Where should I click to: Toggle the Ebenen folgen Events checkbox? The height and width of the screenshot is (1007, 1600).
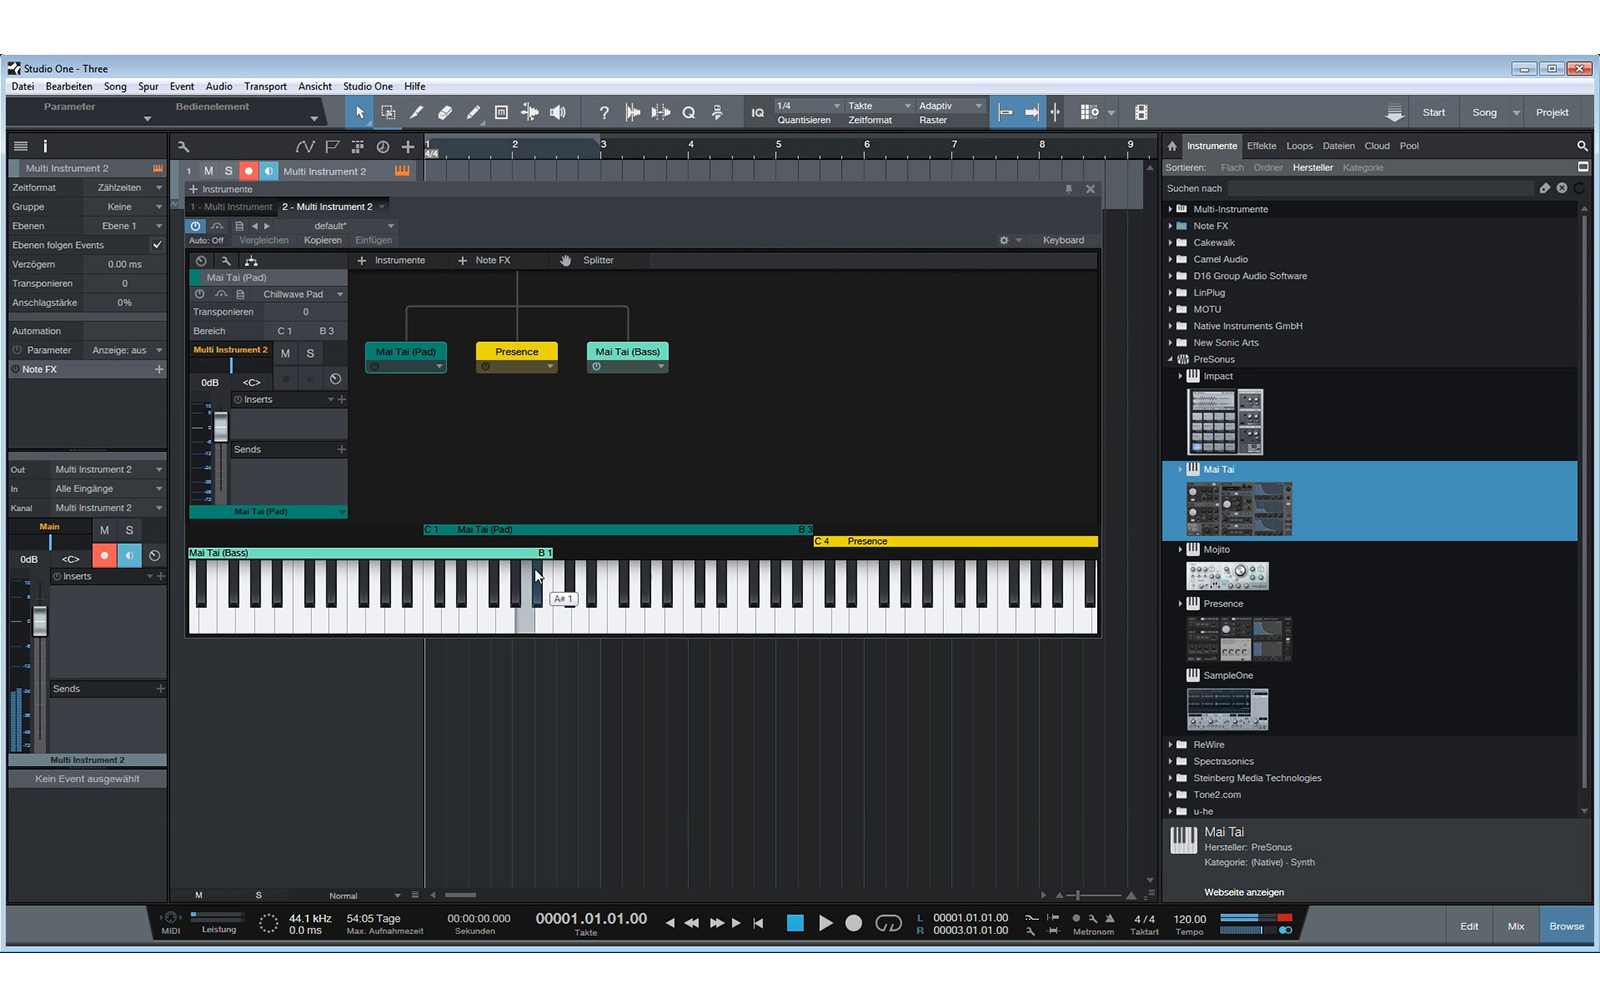click(x=157, y=245)
